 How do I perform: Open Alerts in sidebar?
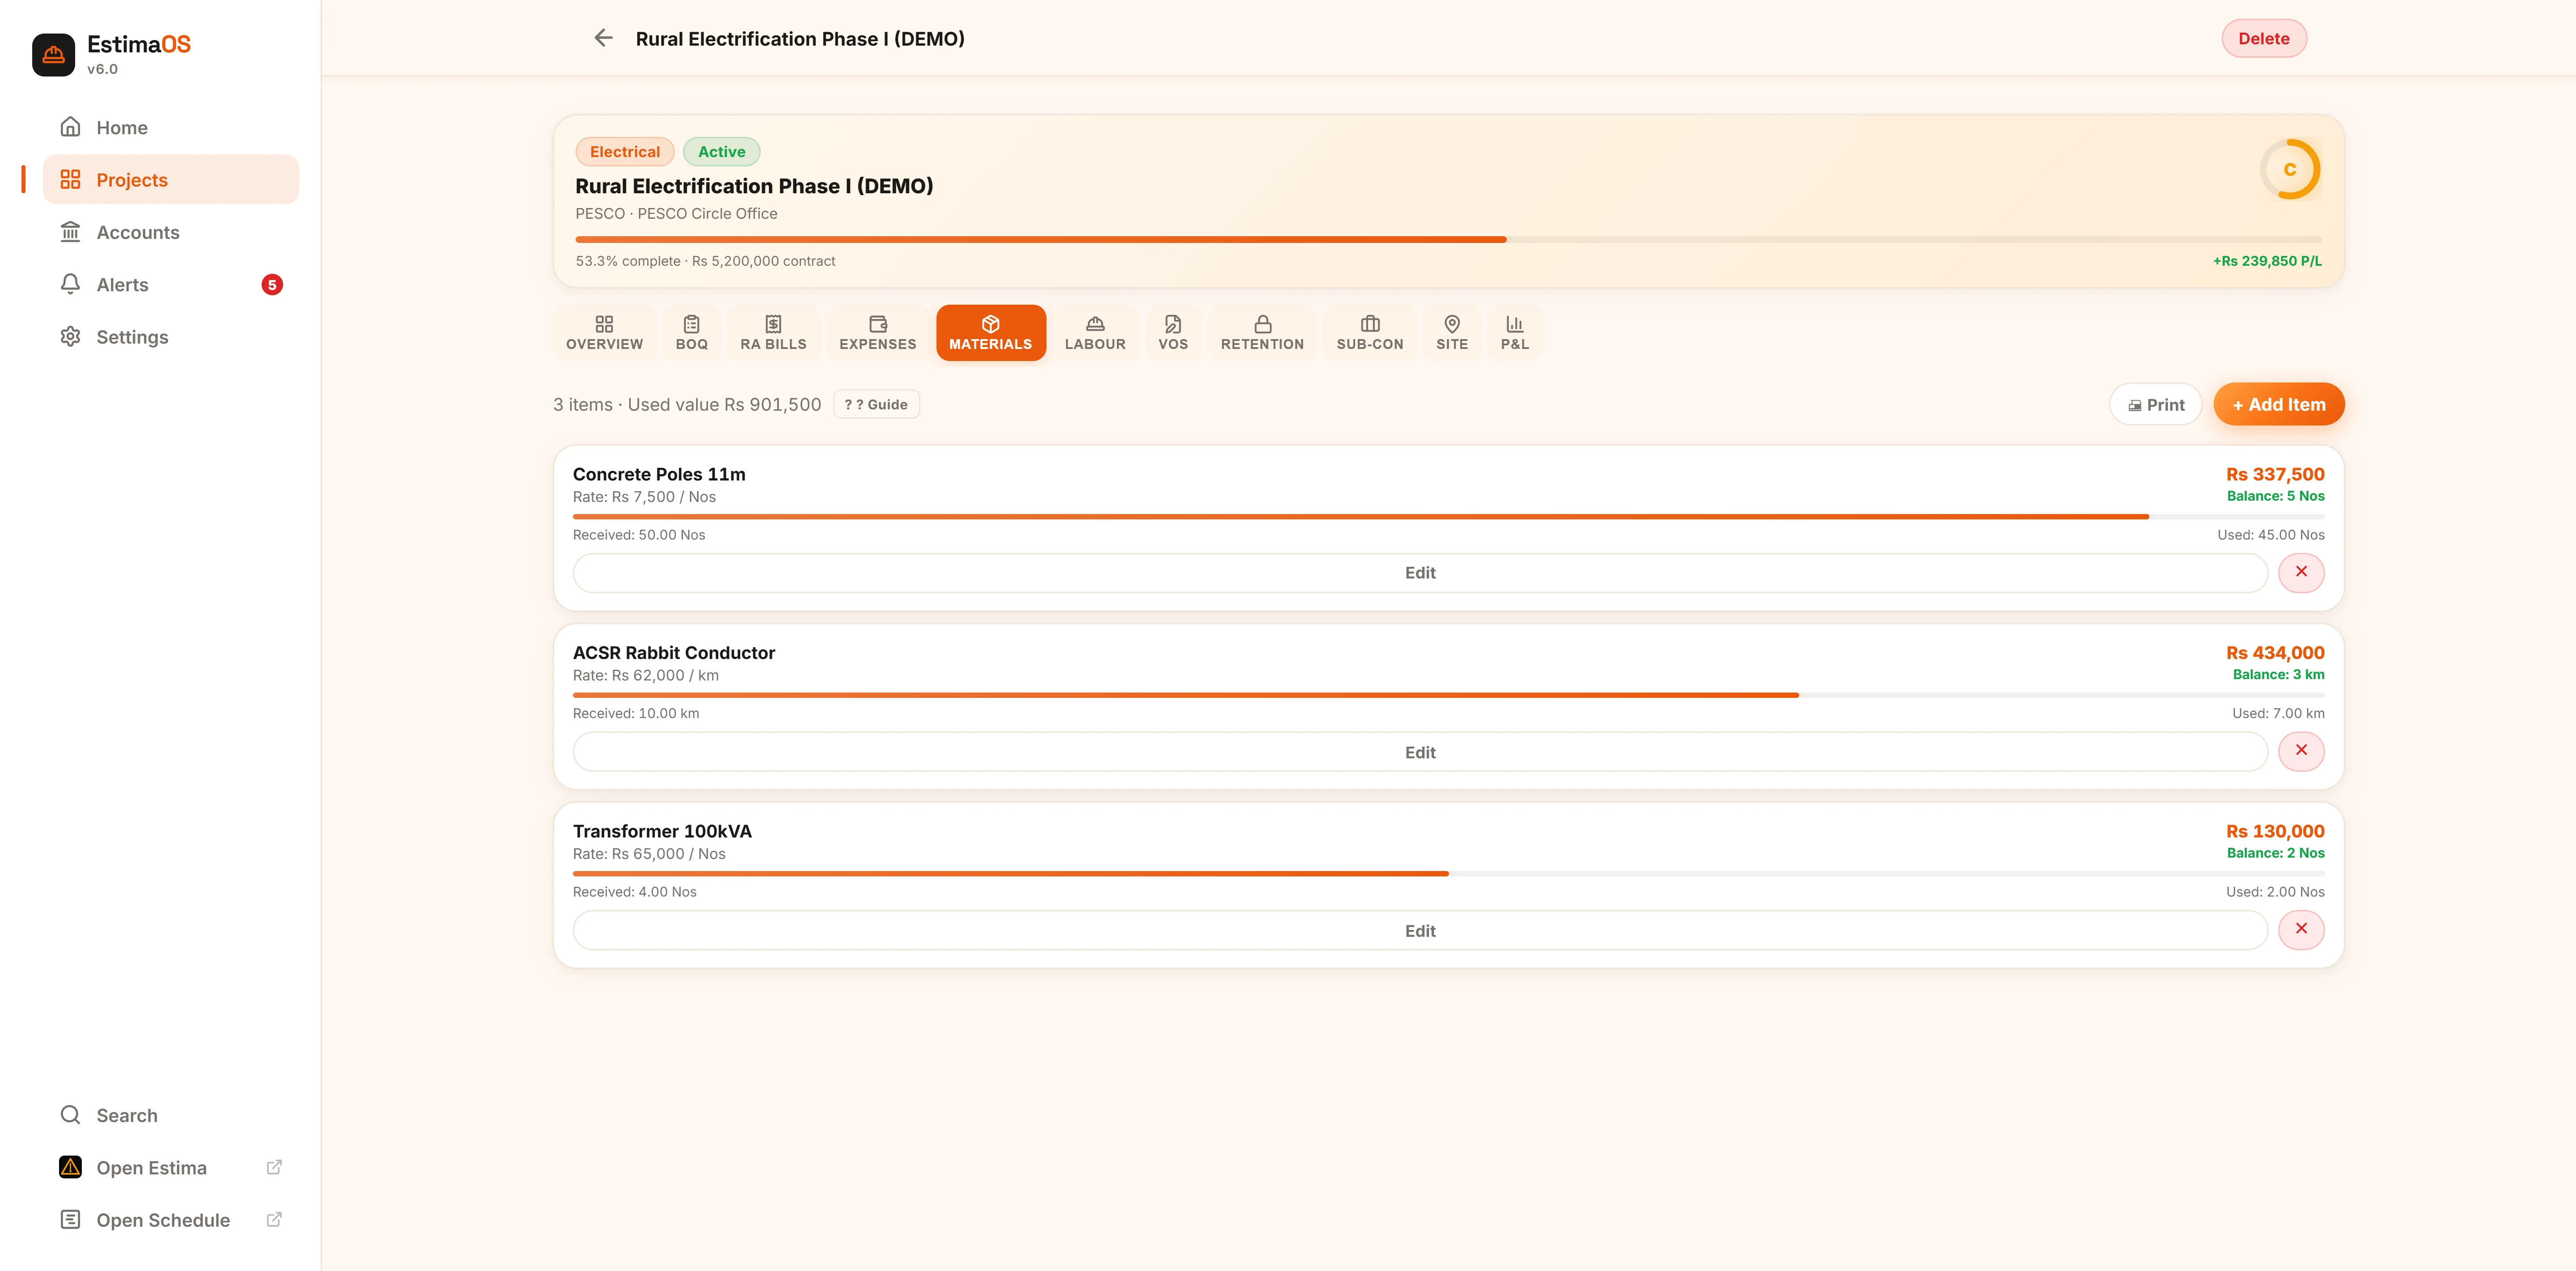click(170, 284)
